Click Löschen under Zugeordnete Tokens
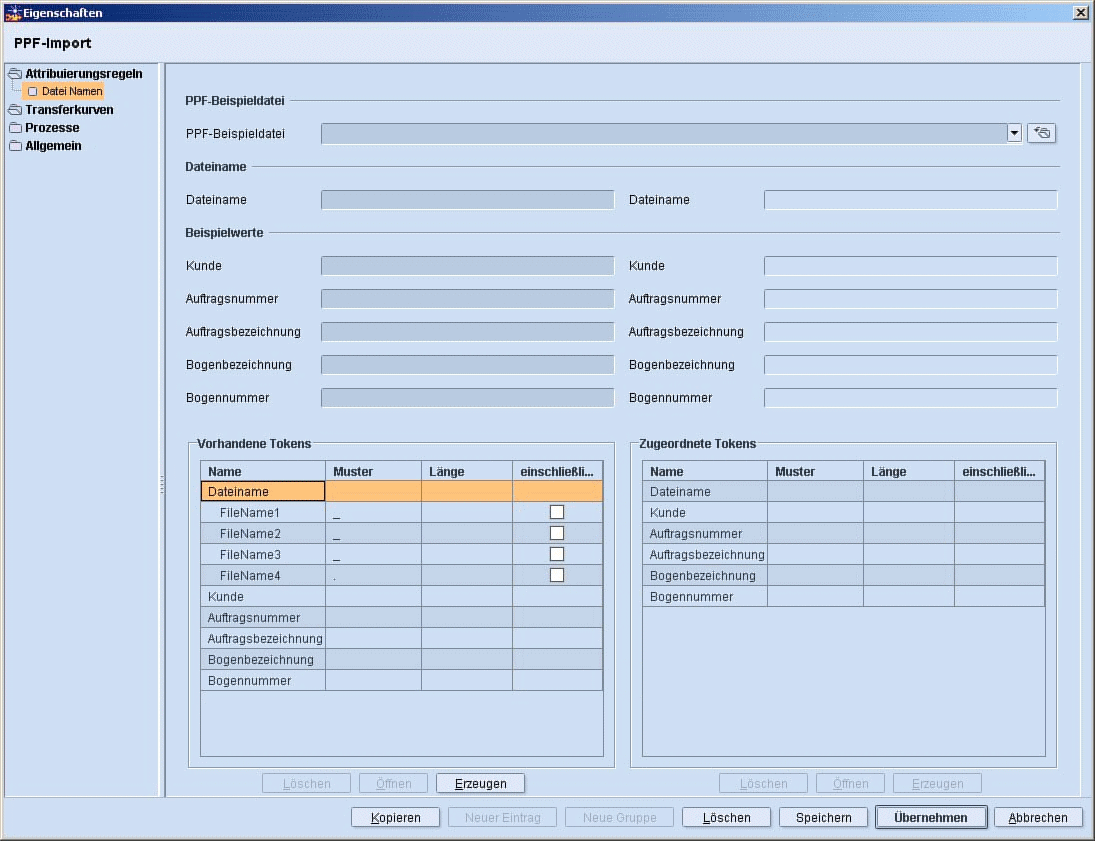This screenshot has width=1095, height=841. (x=763, y=783)
